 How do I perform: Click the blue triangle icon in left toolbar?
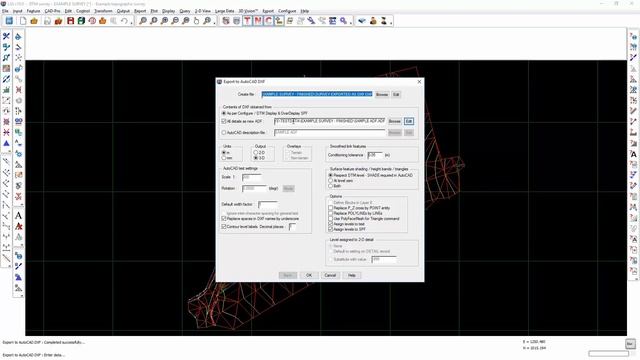click(x=6, y=143)
